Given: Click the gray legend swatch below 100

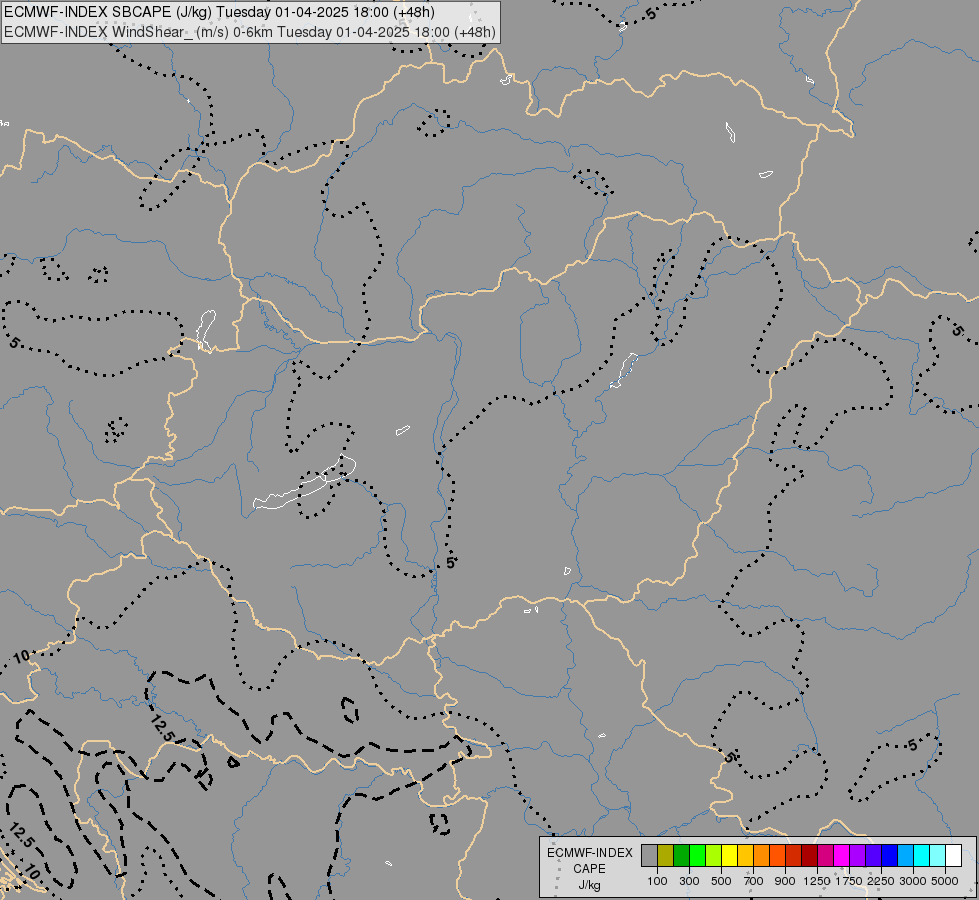Looking at the screenshot, I should tap(649, 855).
